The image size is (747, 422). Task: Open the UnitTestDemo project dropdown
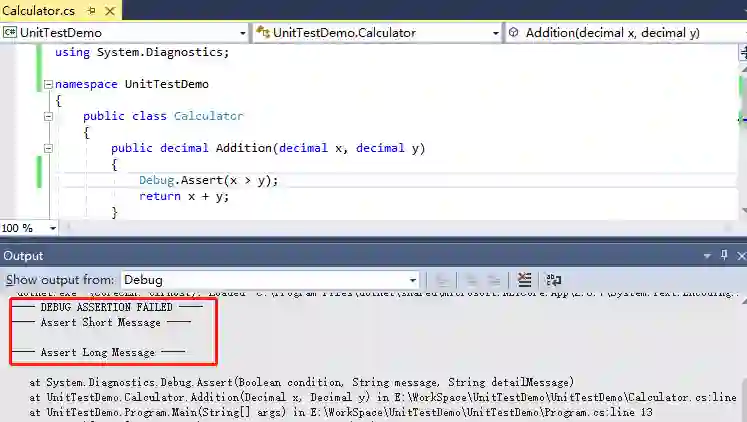(242, 33)
